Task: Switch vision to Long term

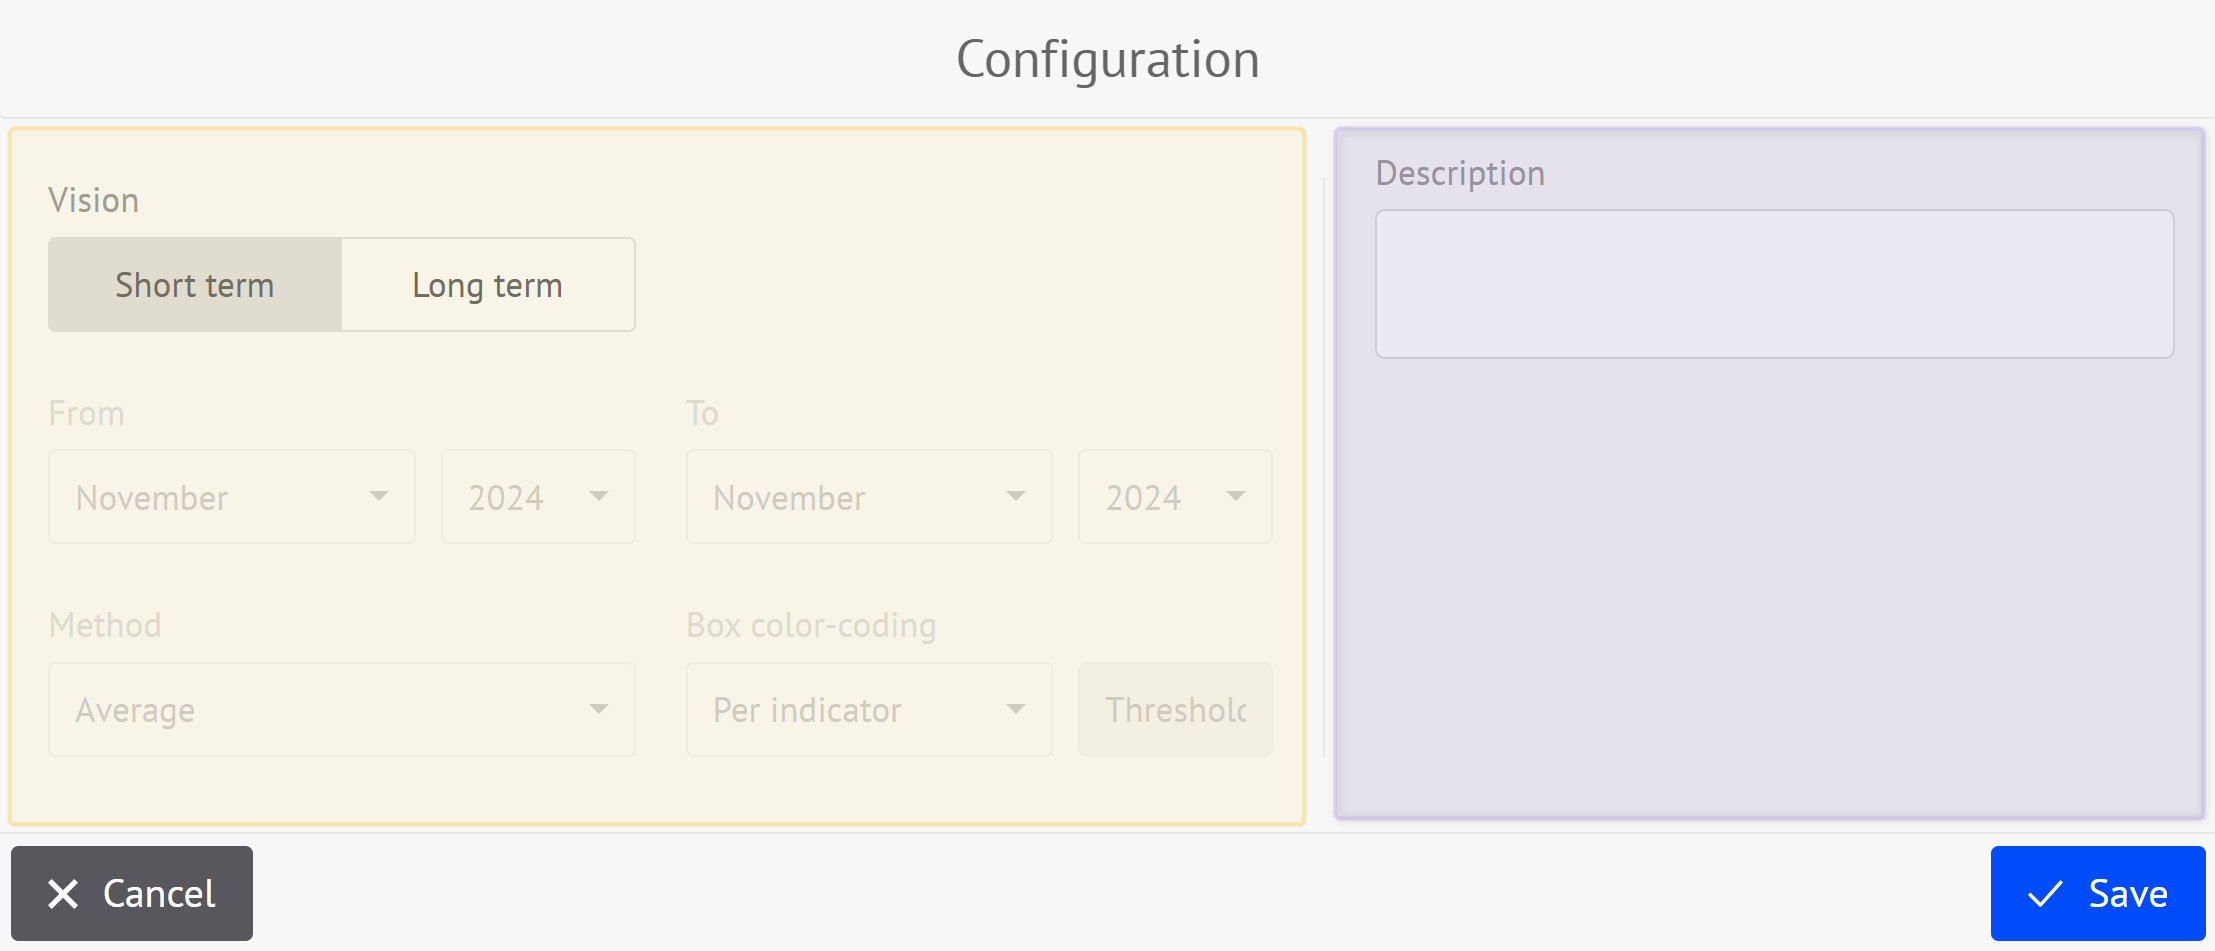Action: point(488,285)
